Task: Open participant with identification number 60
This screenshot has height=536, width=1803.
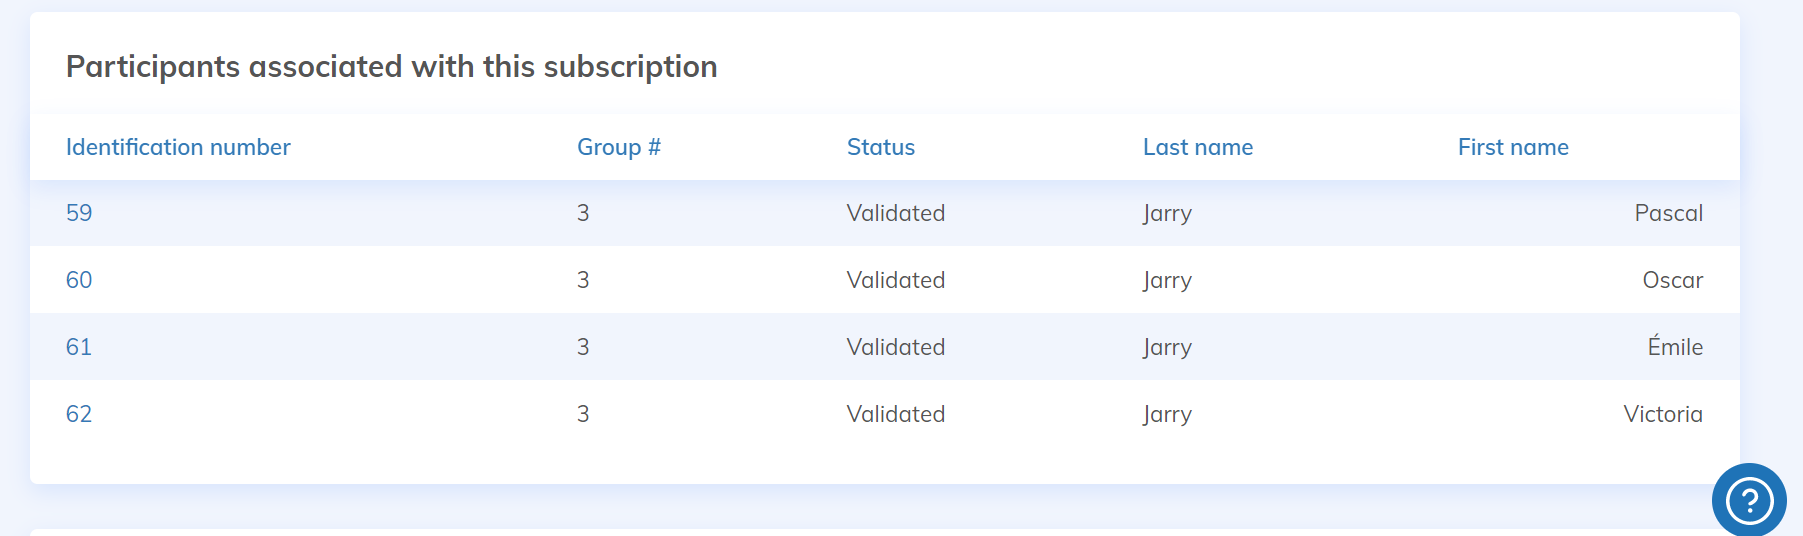Action: (x=79, y=280)
